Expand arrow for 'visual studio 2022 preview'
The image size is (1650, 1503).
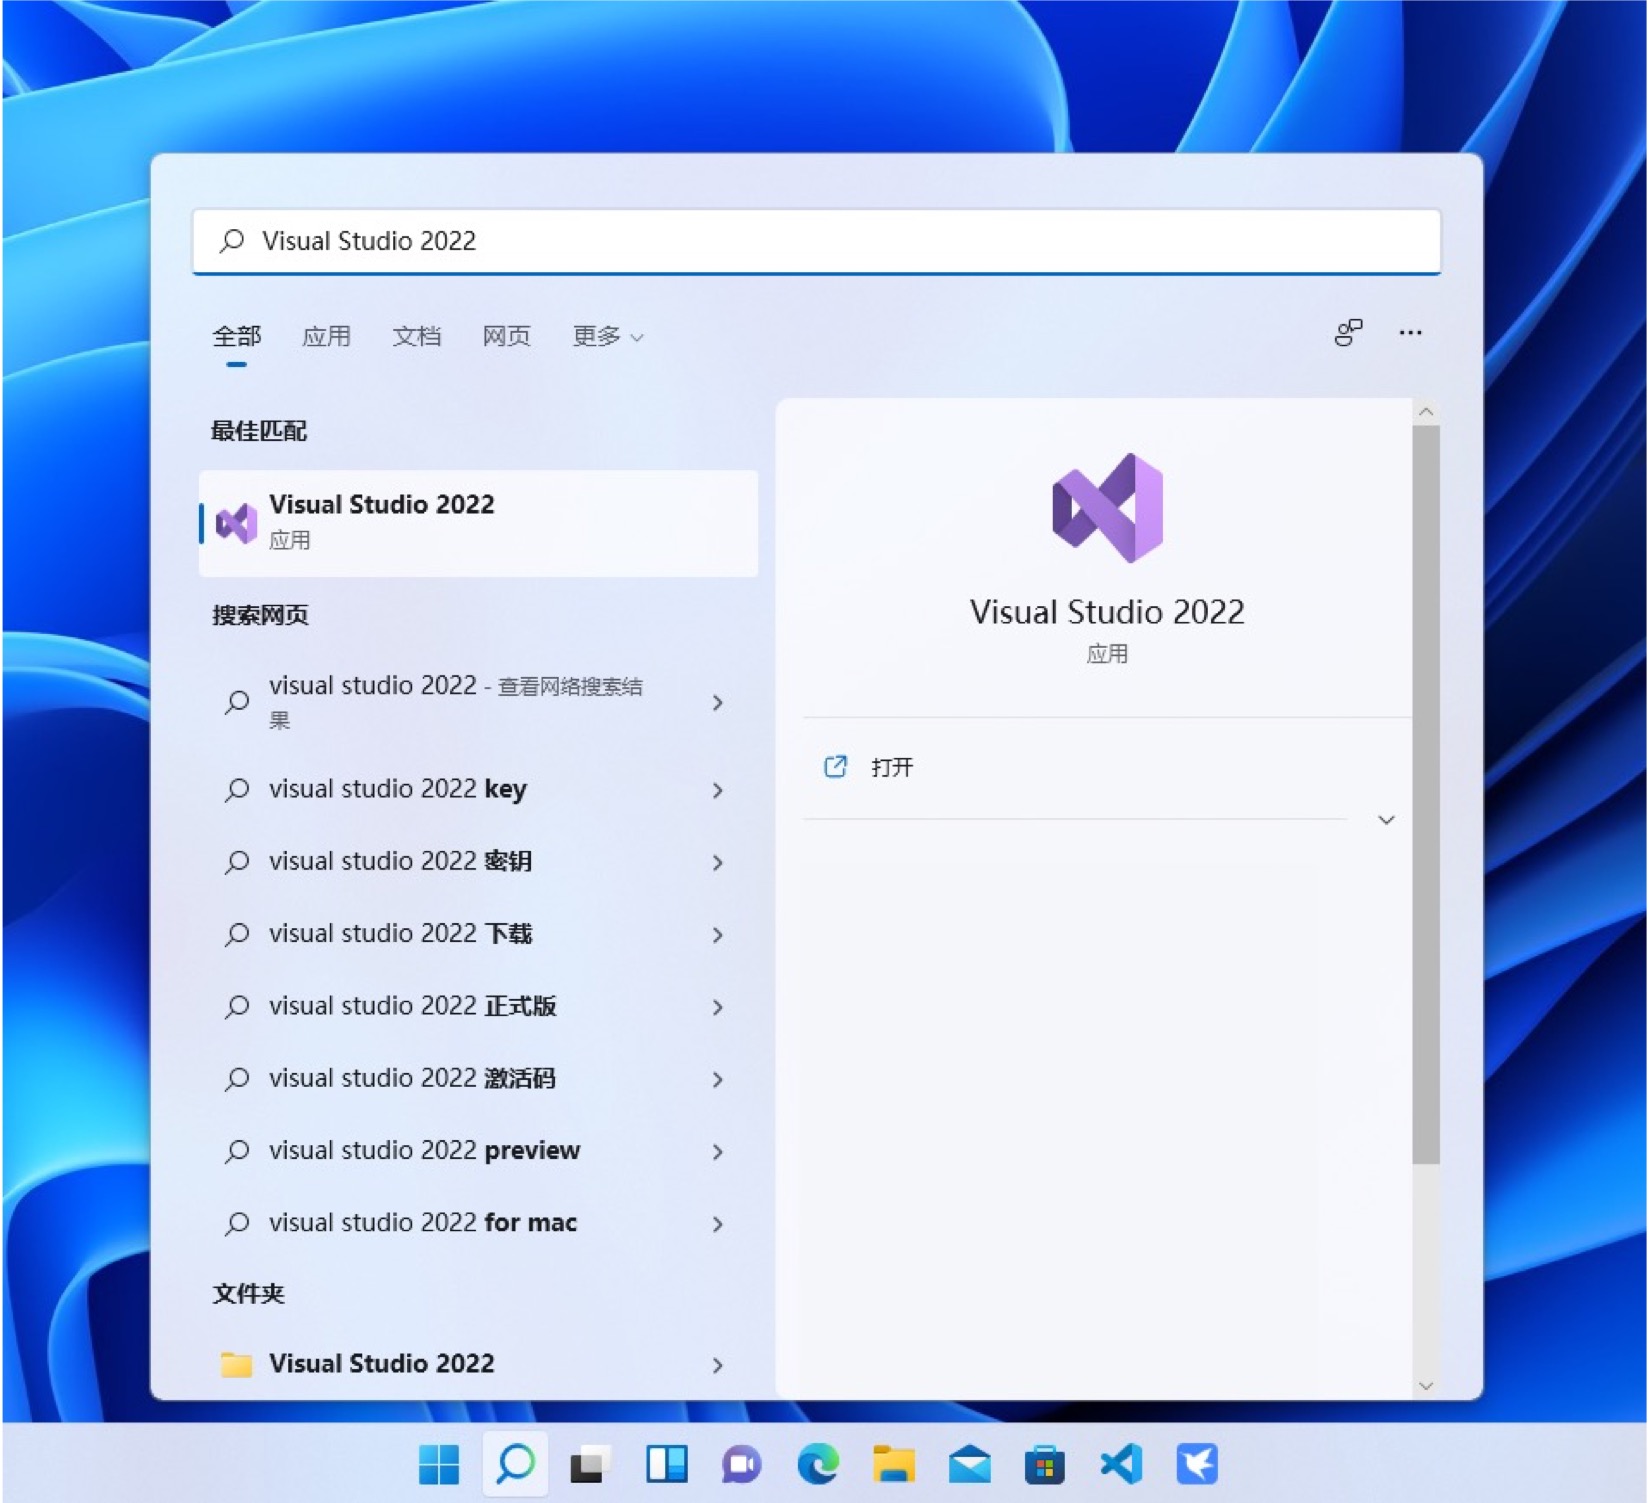718,1151
